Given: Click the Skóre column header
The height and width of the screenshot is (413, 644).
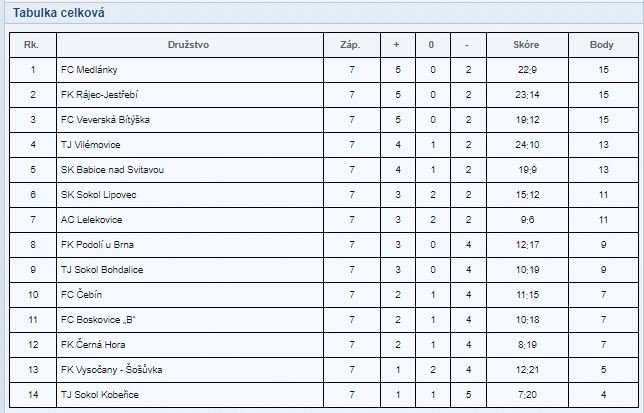Looking at the screenshot, I should 526,45.
